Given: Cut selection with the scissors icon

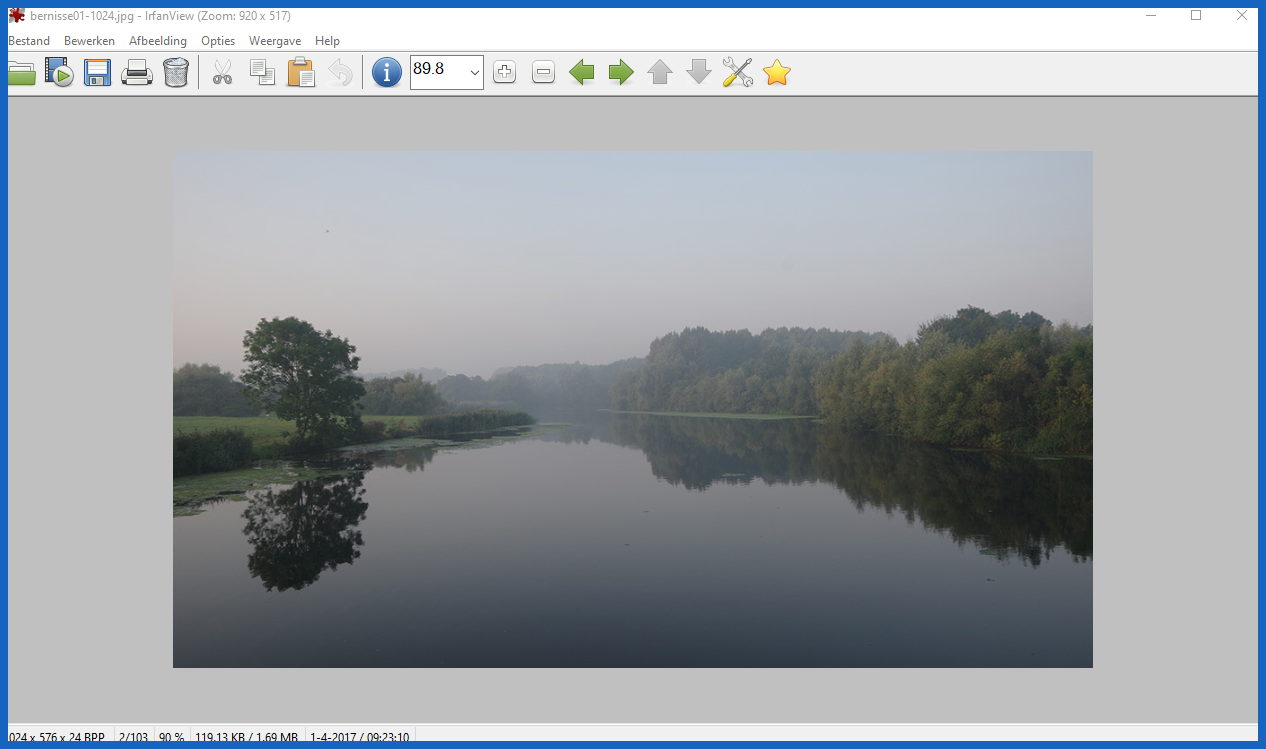Looking at the screenshot, I should 222,73.
